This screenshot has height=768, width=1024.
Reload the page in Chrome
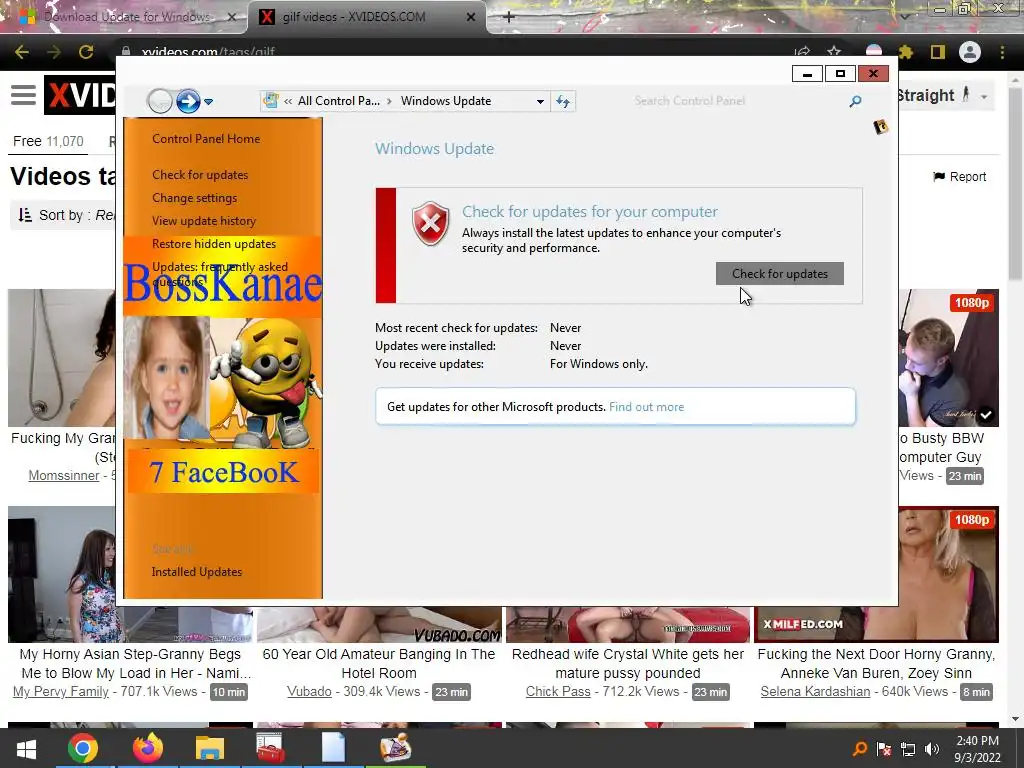click(86, 52)
